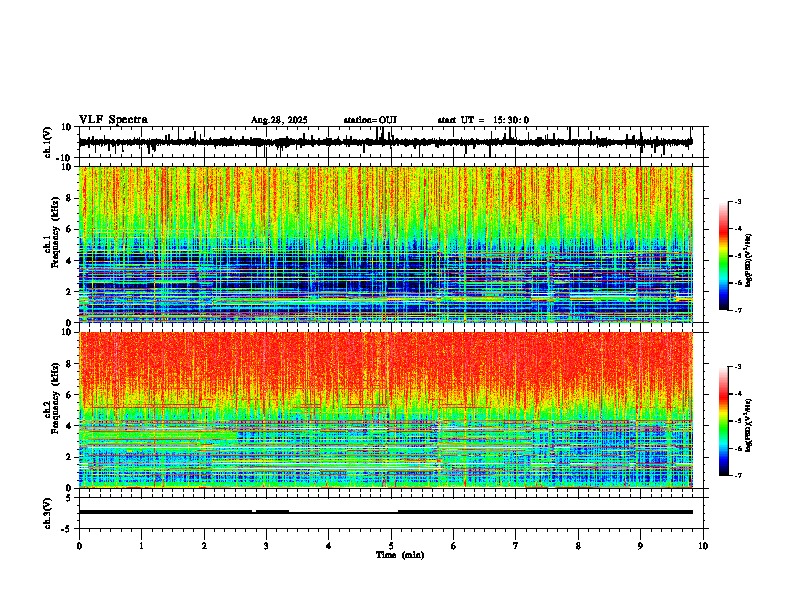Screen dimensions: 792x612
Task: Click the "ch.3(V)" axis label
Action: 48,514
